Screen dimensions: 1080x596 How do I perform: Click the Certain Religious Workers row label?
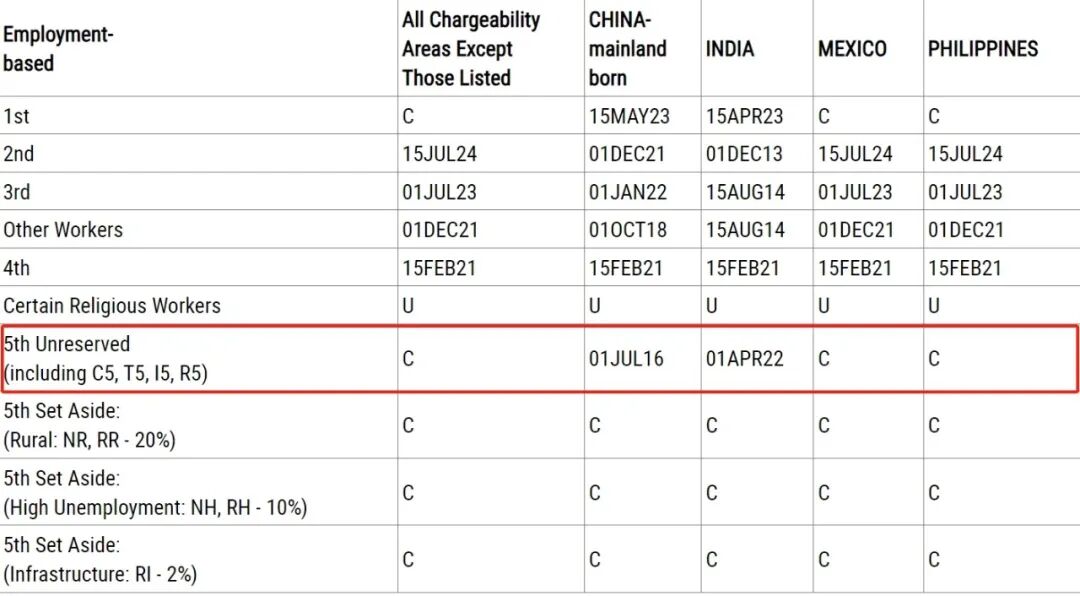coord(112,306)
